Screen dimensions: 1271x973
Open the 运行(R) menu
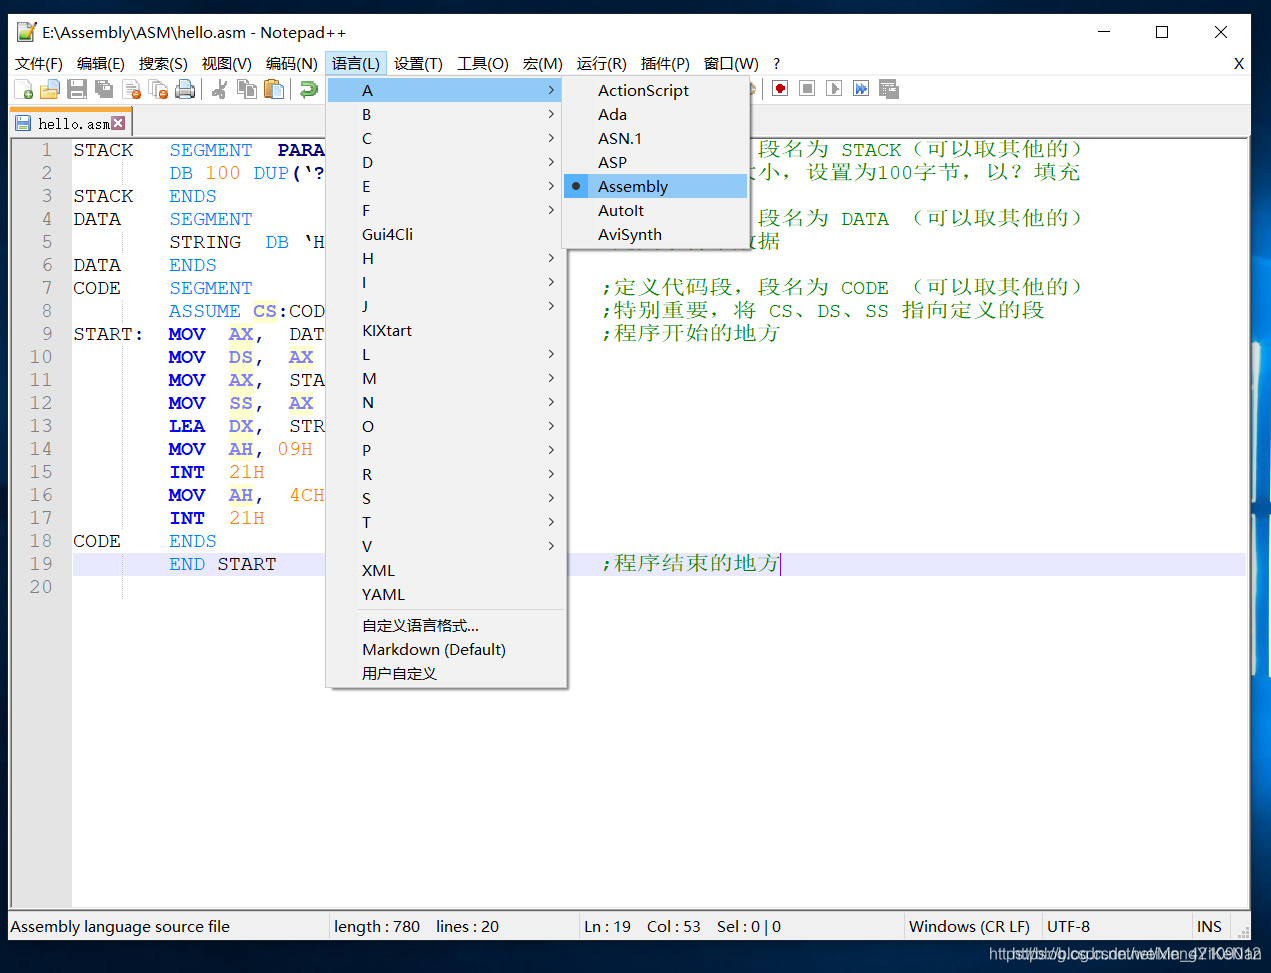[x=602, y=63]
